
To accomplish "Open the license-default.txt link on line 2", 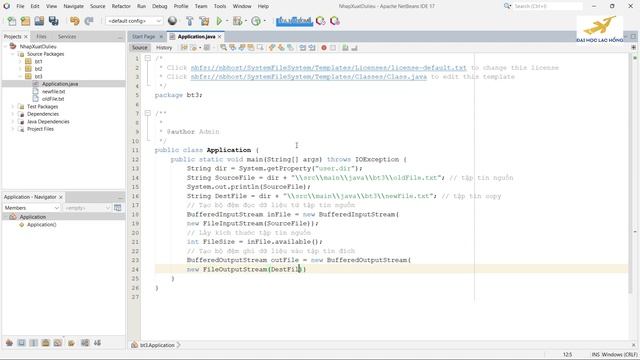I will point(328,68).
